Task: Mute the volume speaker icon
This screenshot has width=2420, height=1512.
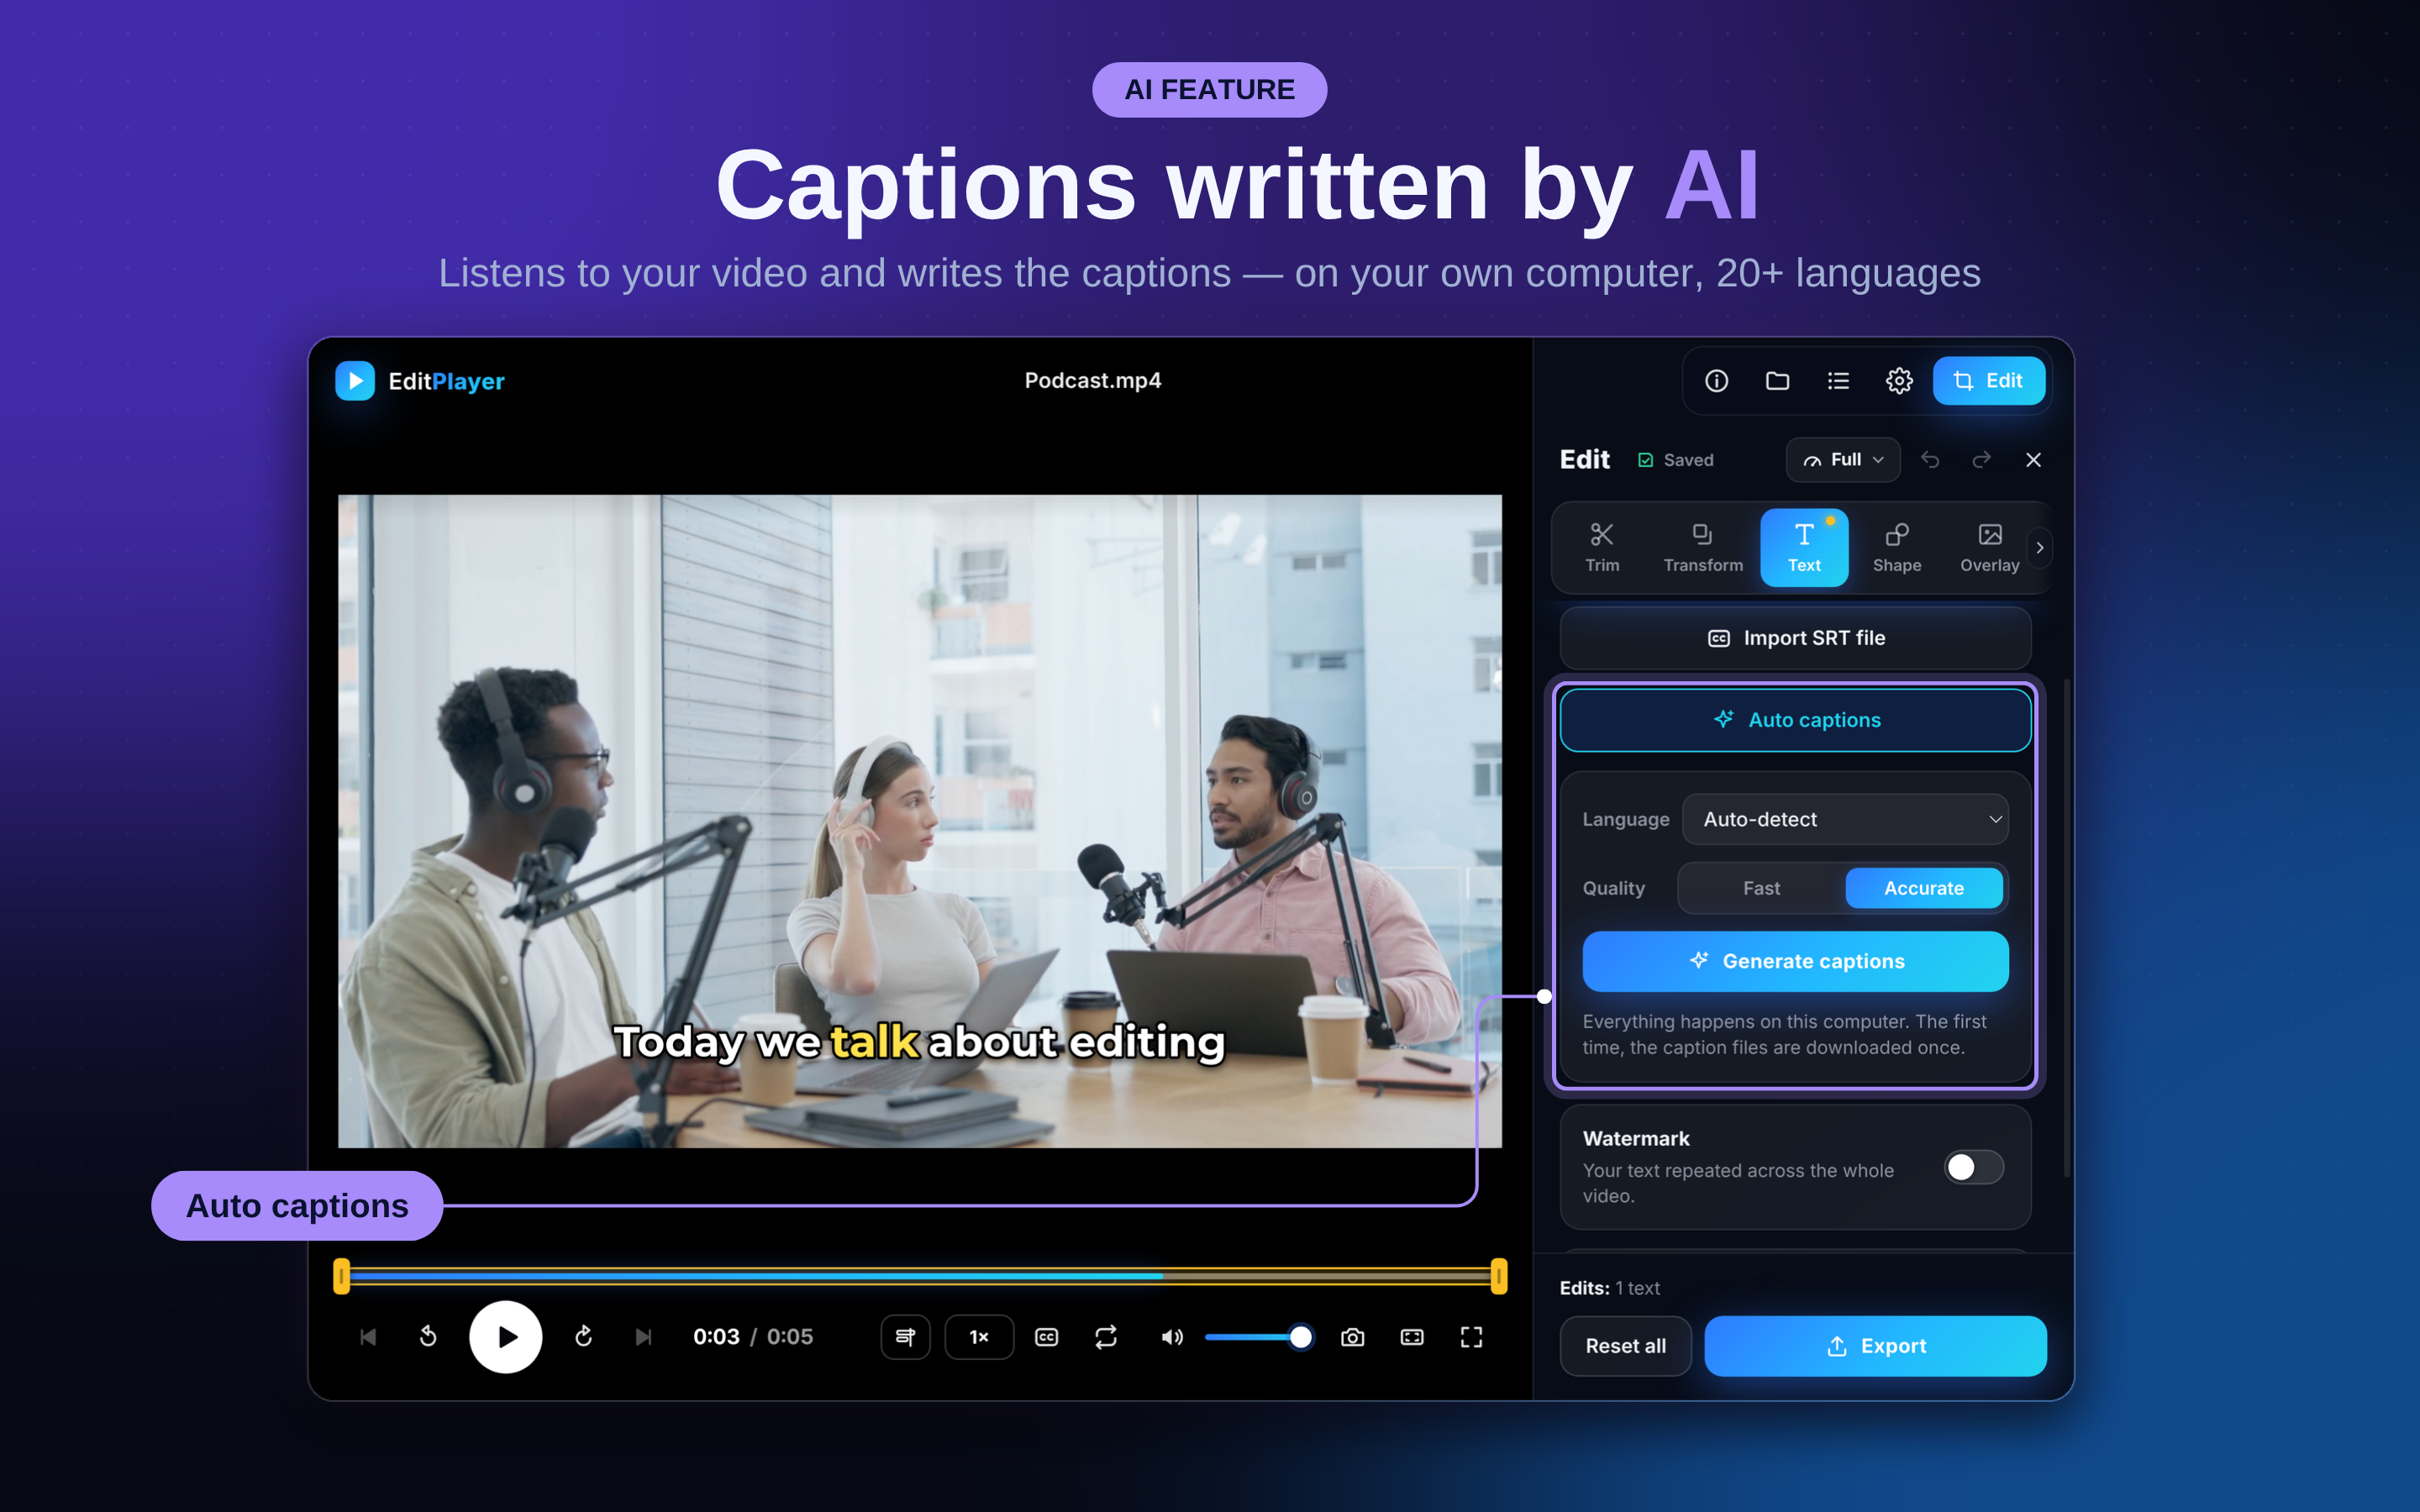Action: [1172, 1337]
